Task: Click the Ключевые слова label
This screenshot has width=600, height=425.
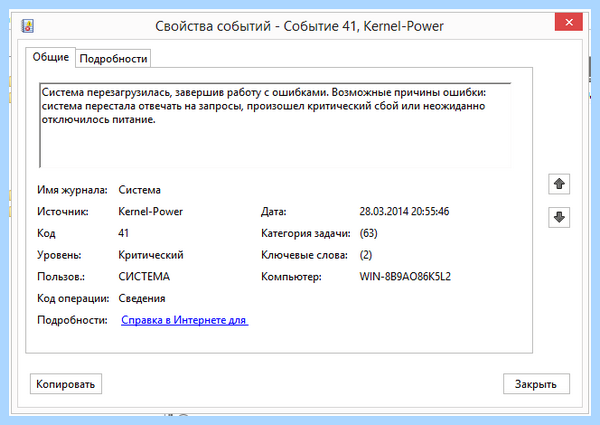Action: coord(304,255)
